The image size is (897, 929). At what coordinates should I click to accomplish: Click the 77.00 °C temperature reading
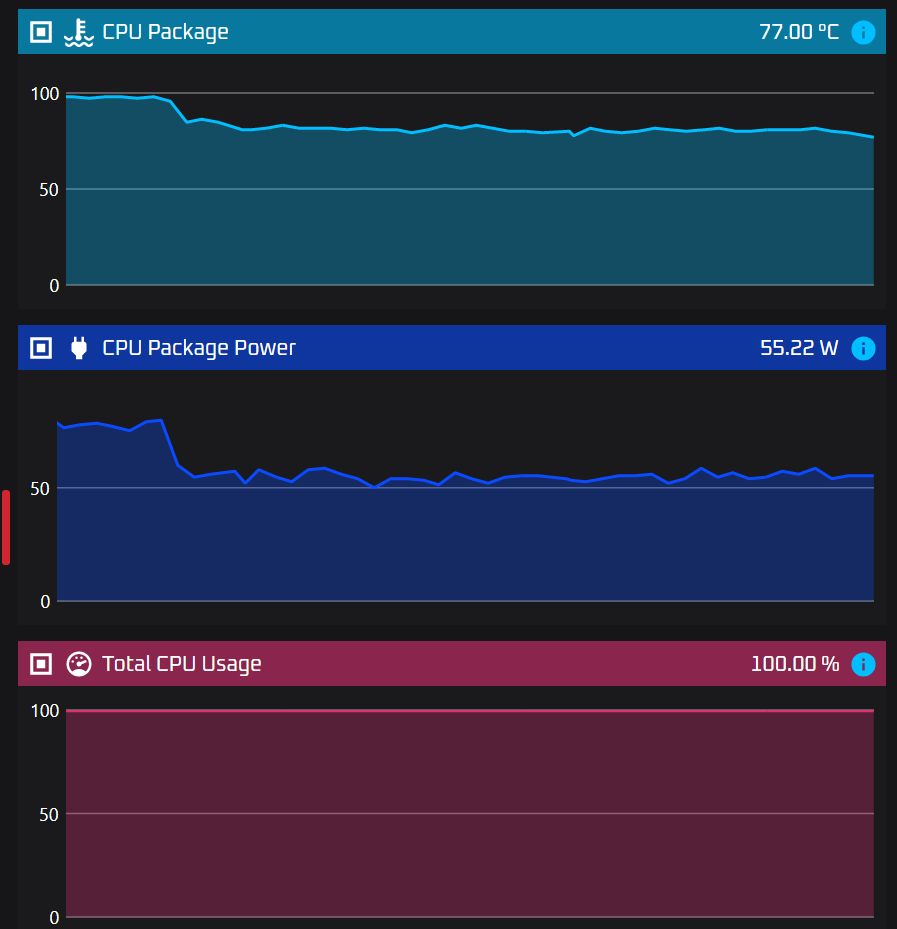click(x=799, y=32)
